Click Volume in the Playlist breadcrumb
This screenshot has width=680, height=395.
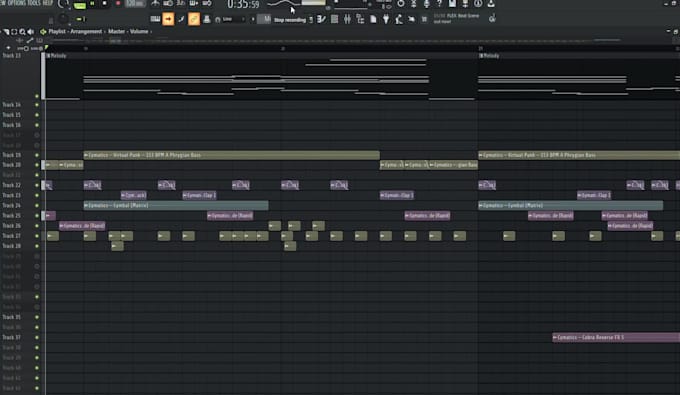(x=139, y=32)
